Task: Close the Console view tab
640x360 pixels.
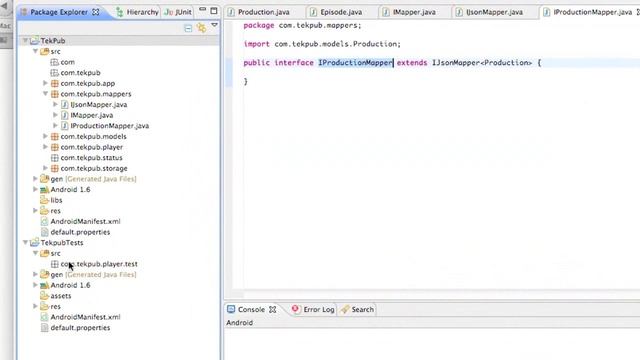Action: point(273,309)
